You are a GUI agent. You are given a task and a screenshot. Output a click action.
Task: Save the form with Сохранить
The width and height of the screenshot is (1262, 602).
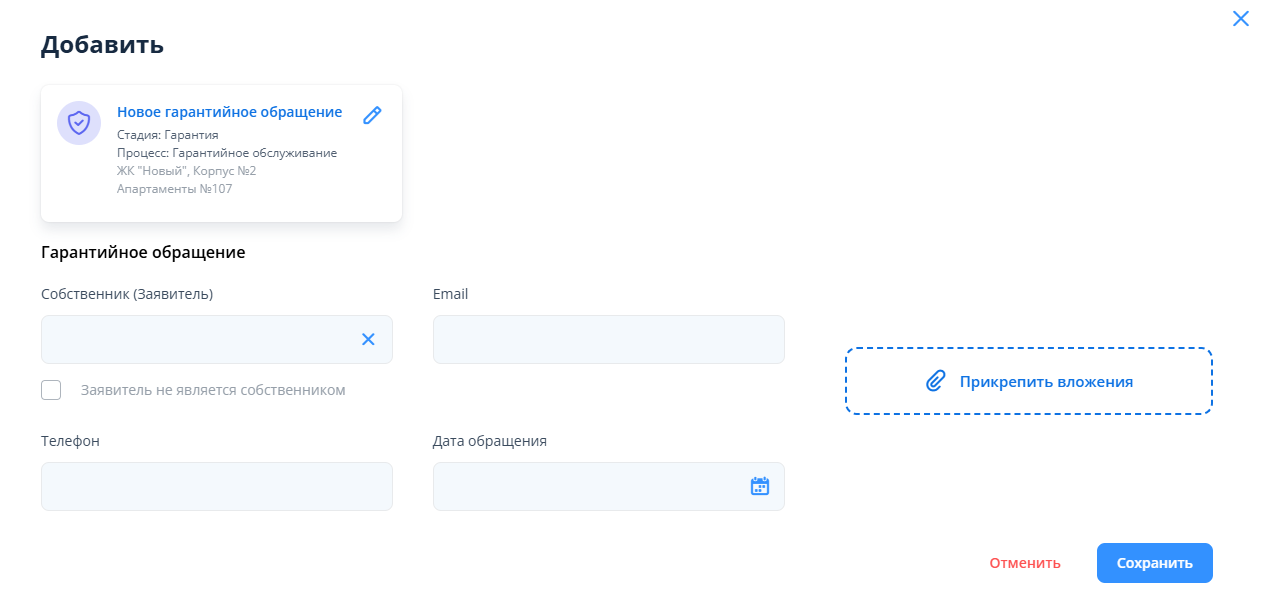(x=1154, y=563)
